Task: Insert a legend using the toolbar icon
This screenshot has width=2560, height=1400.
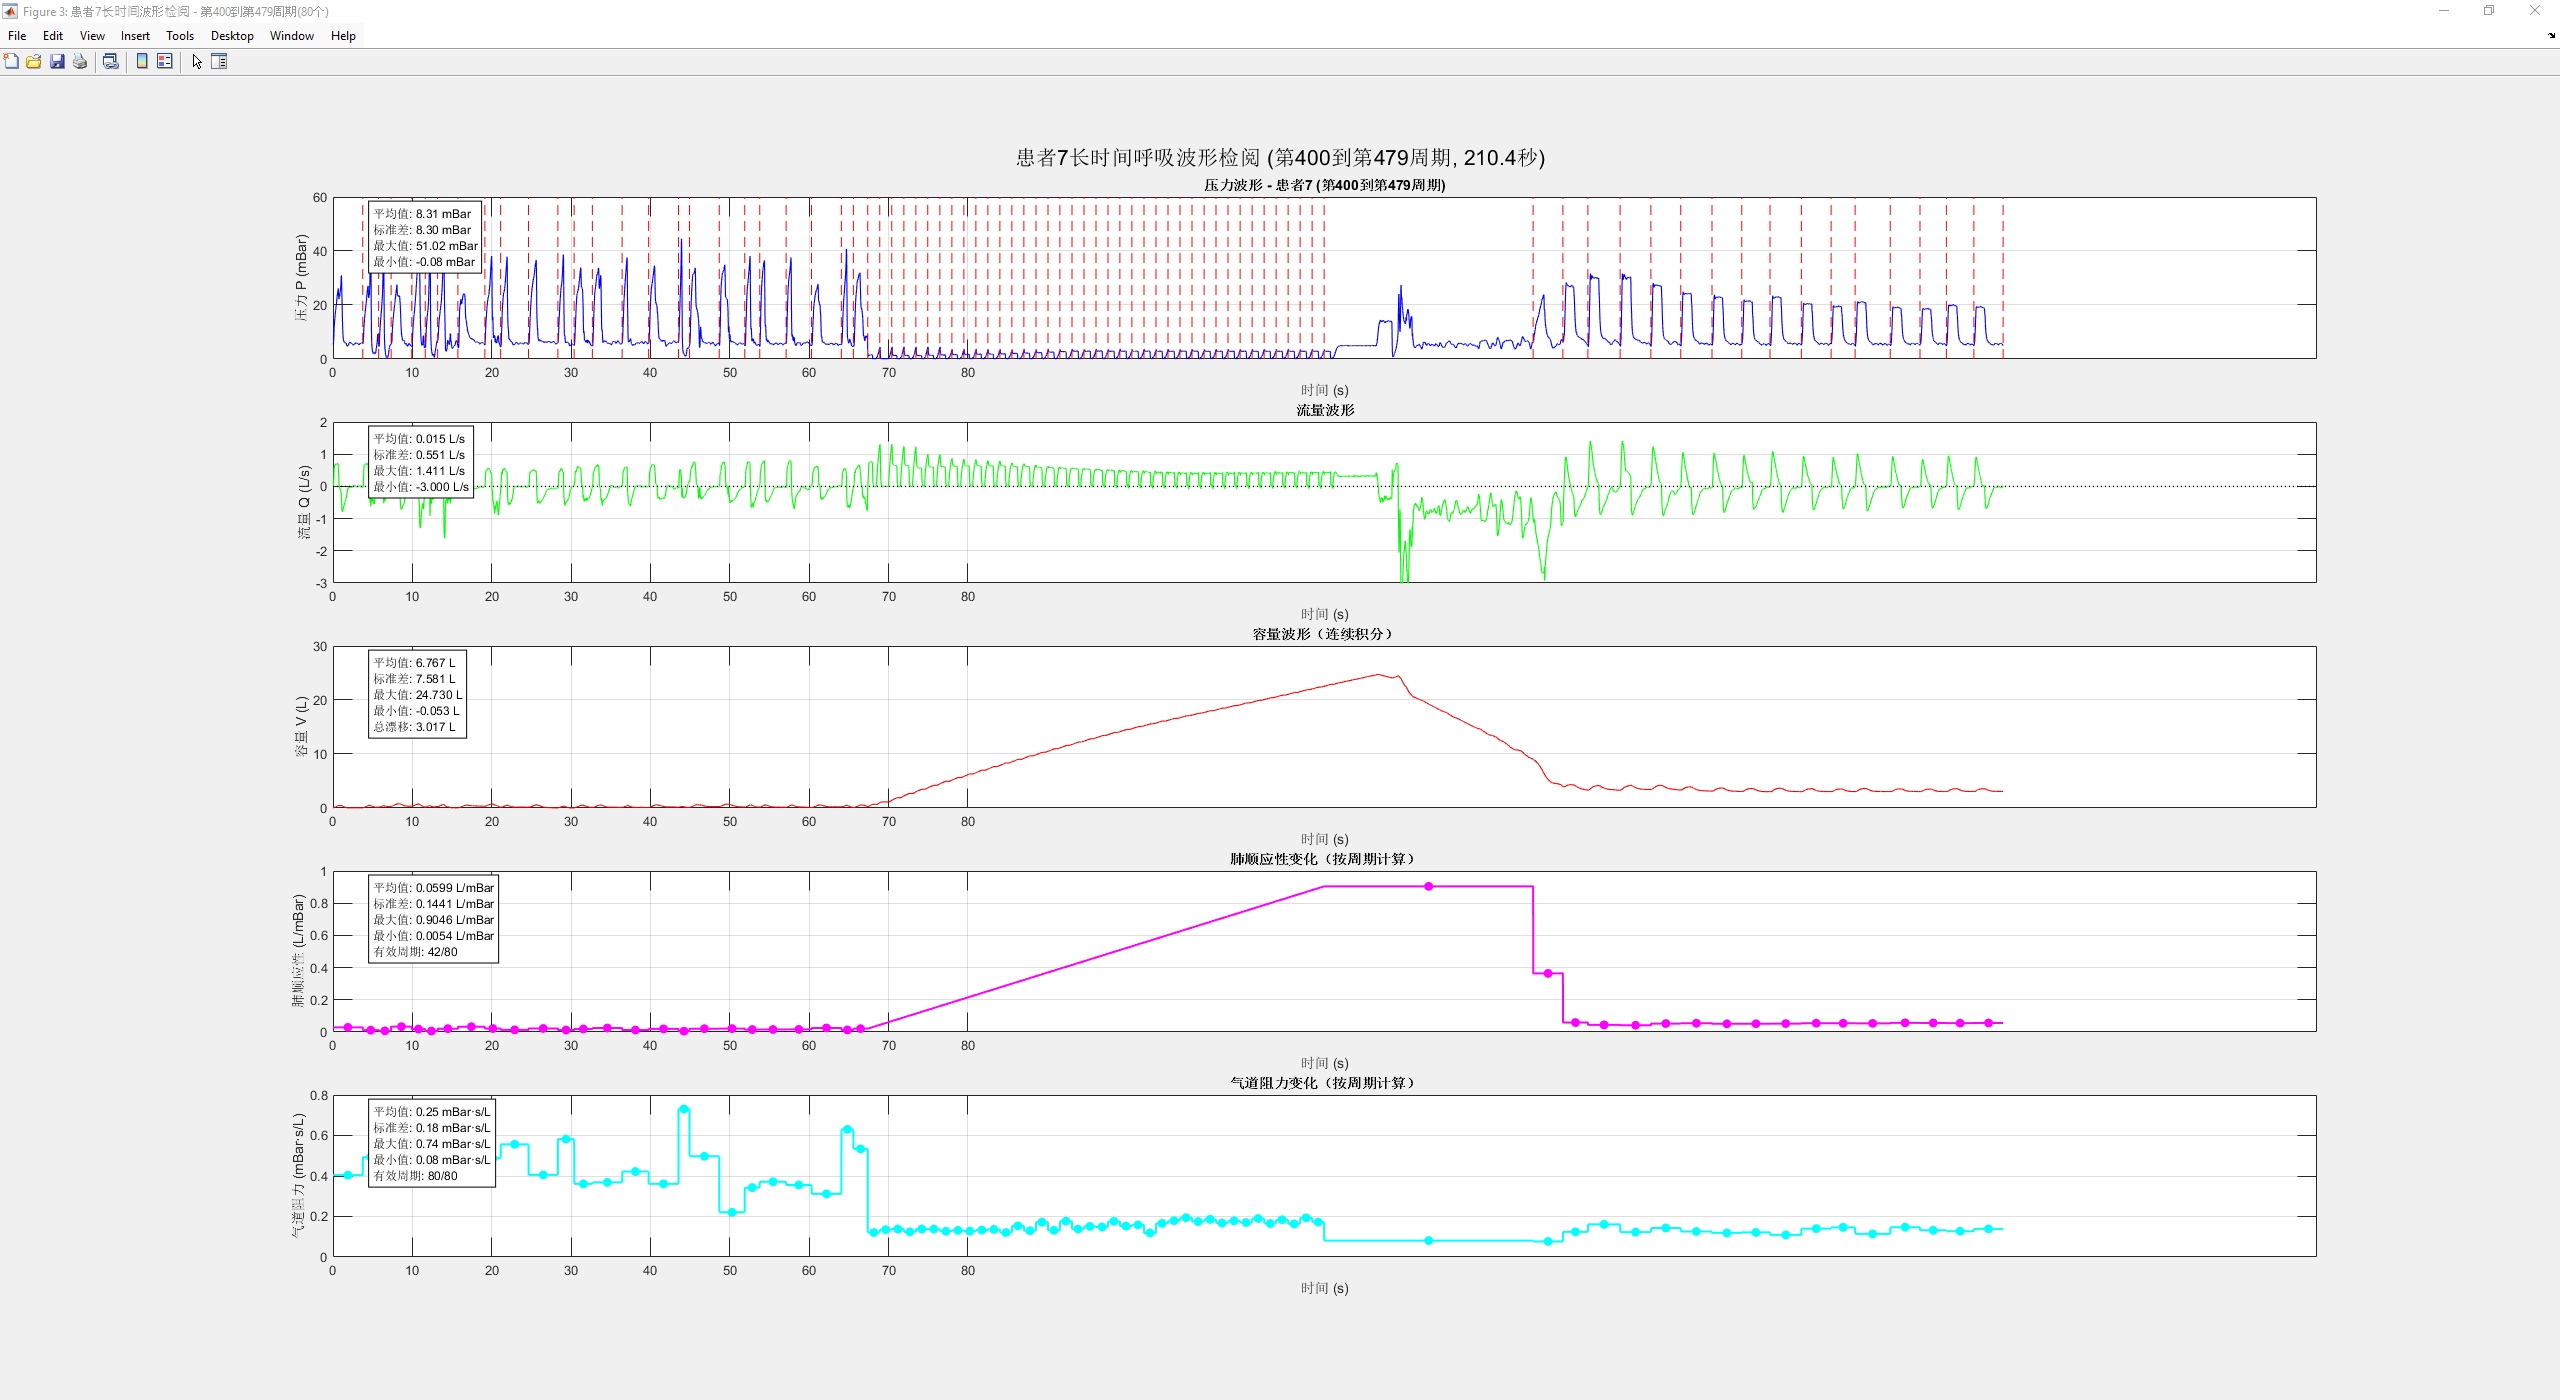Action: pos(165,61)
